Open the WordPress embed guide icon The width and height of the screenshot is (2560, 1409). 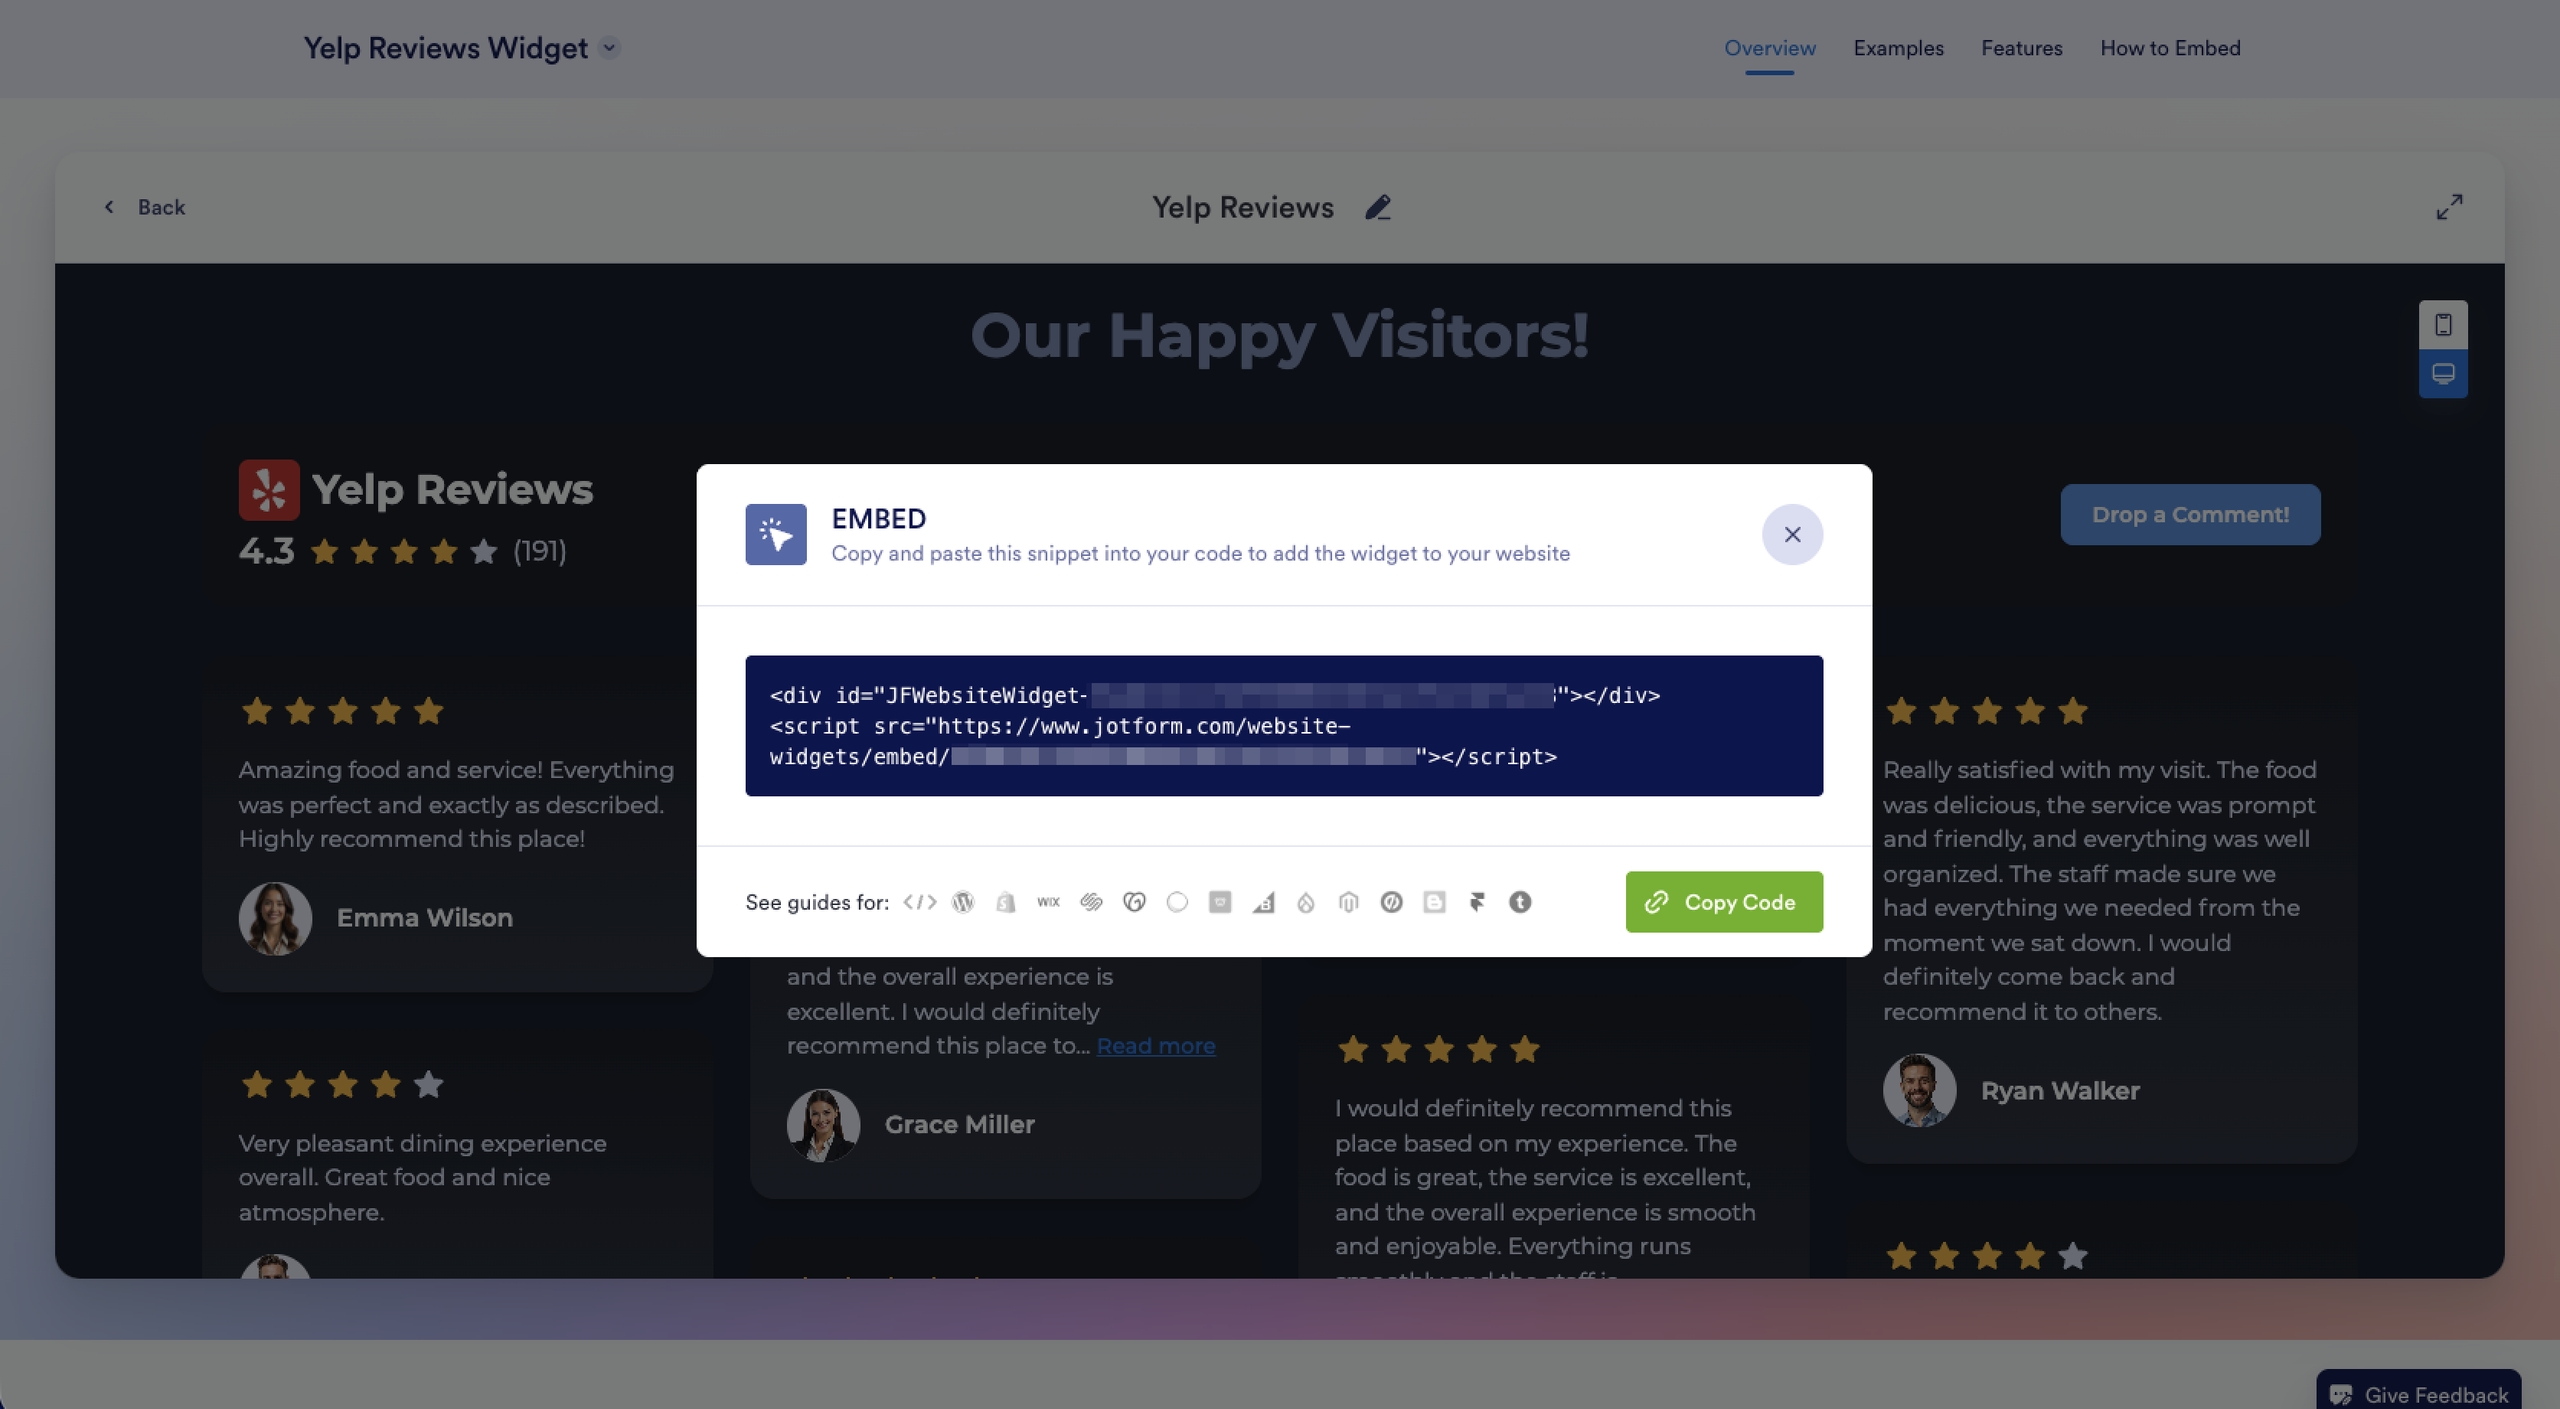point(963,902)
